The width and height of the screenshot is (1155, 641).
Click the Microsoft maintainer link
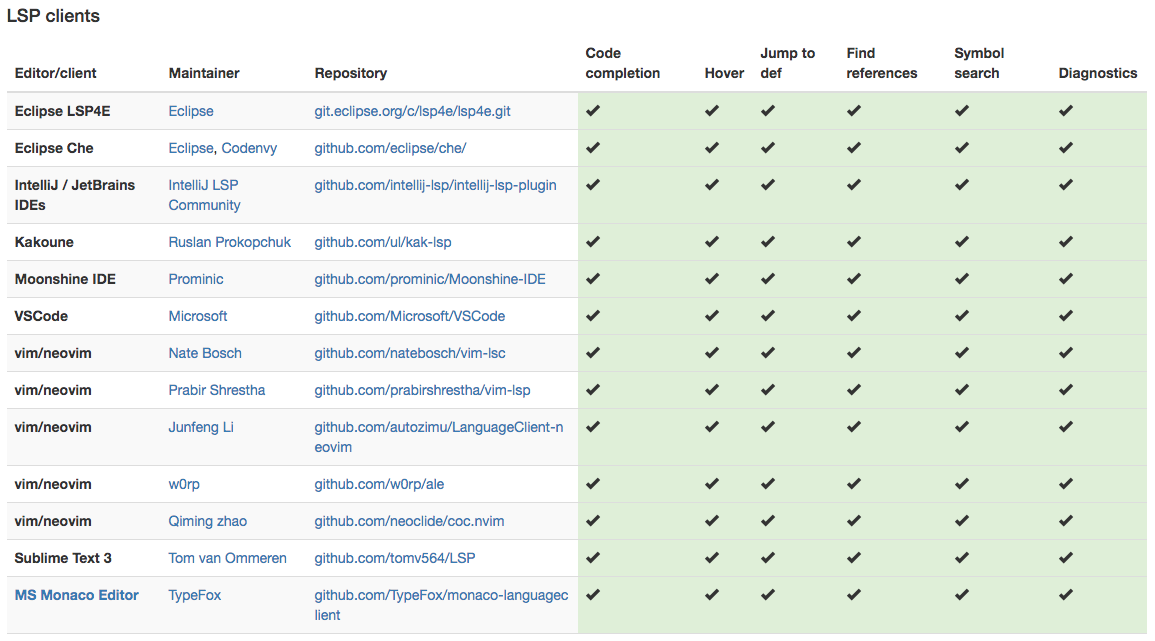[x=198, y=316]
